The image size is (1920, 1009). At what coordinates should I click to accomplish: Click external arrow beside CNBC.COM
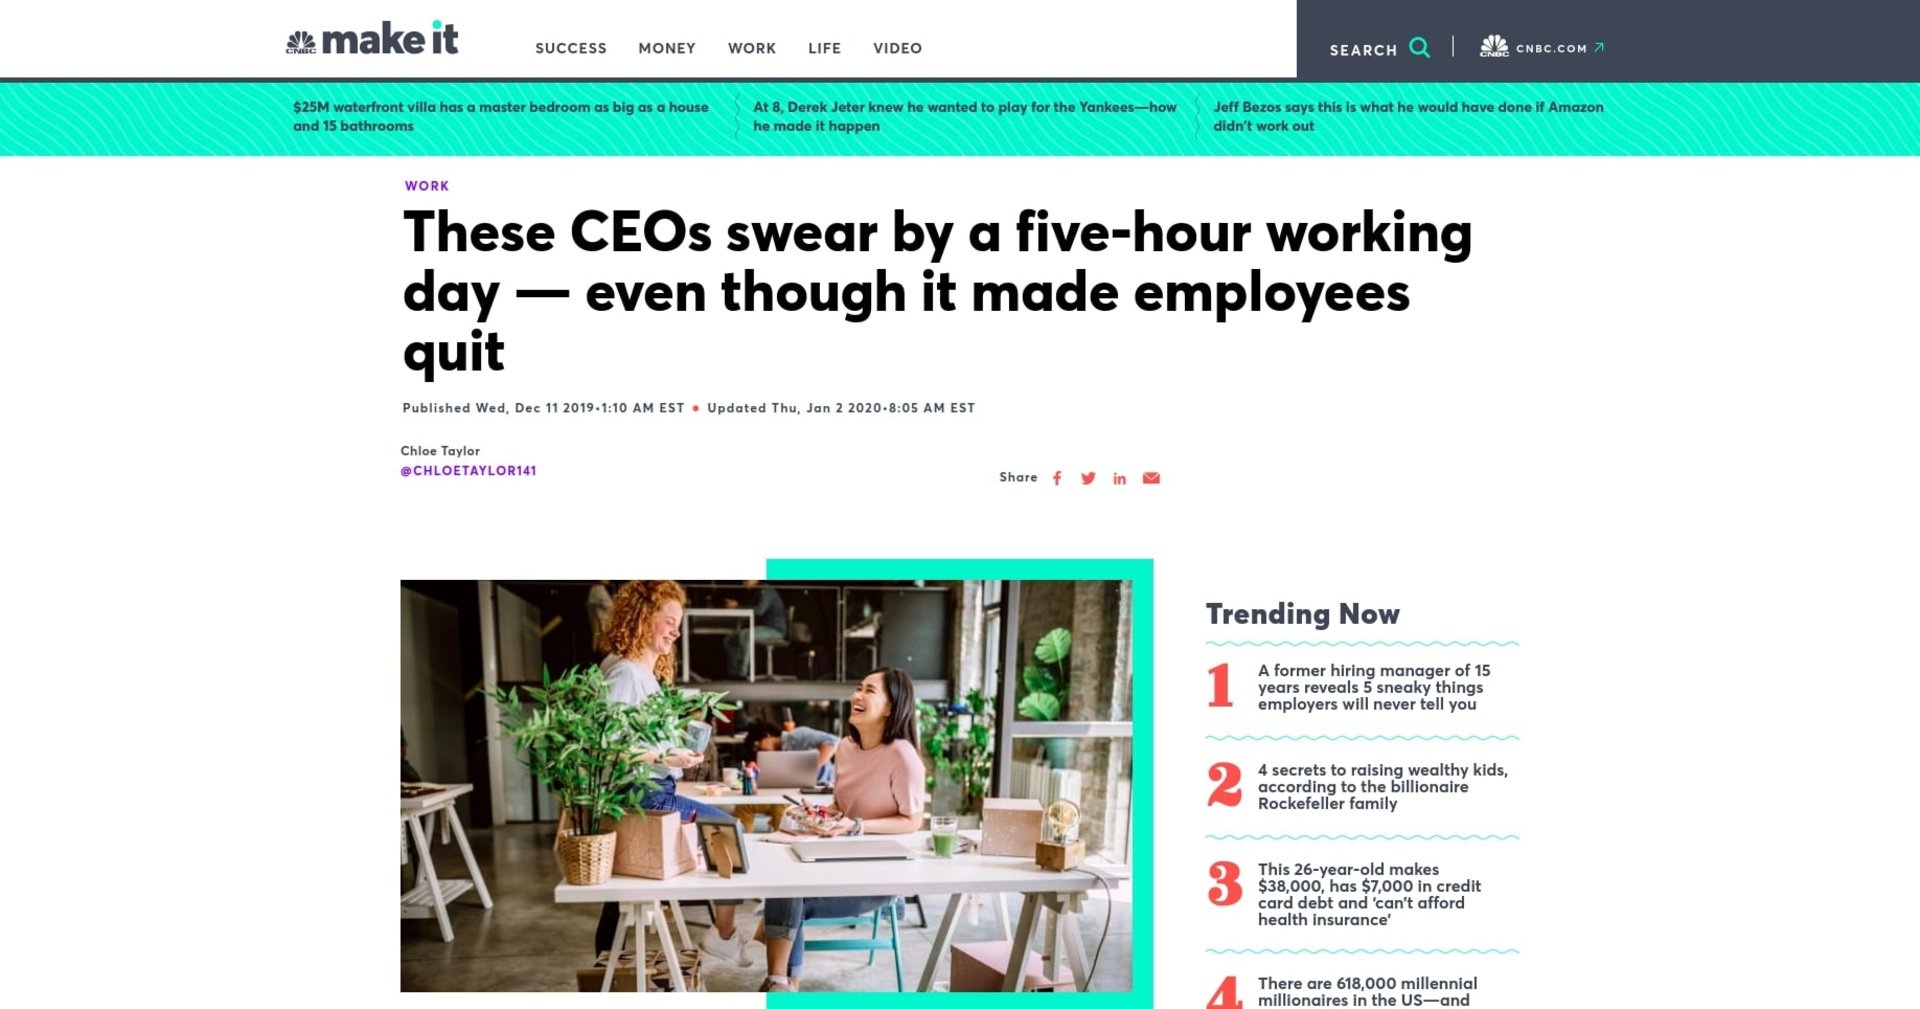coord(1599,47)
